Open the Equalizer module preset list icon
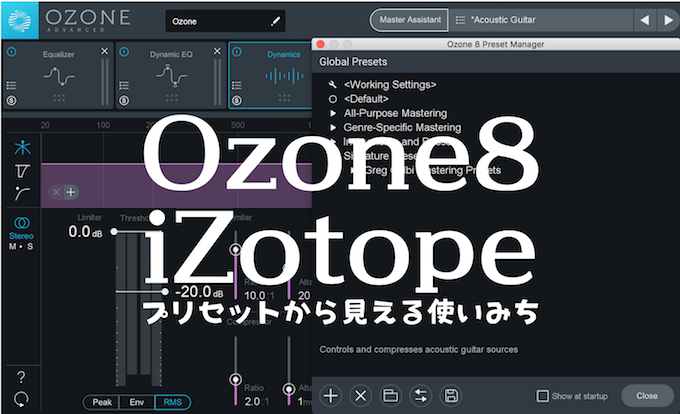Image resolution: width=680 pixels, height=414 pixels. coord(12,85)
